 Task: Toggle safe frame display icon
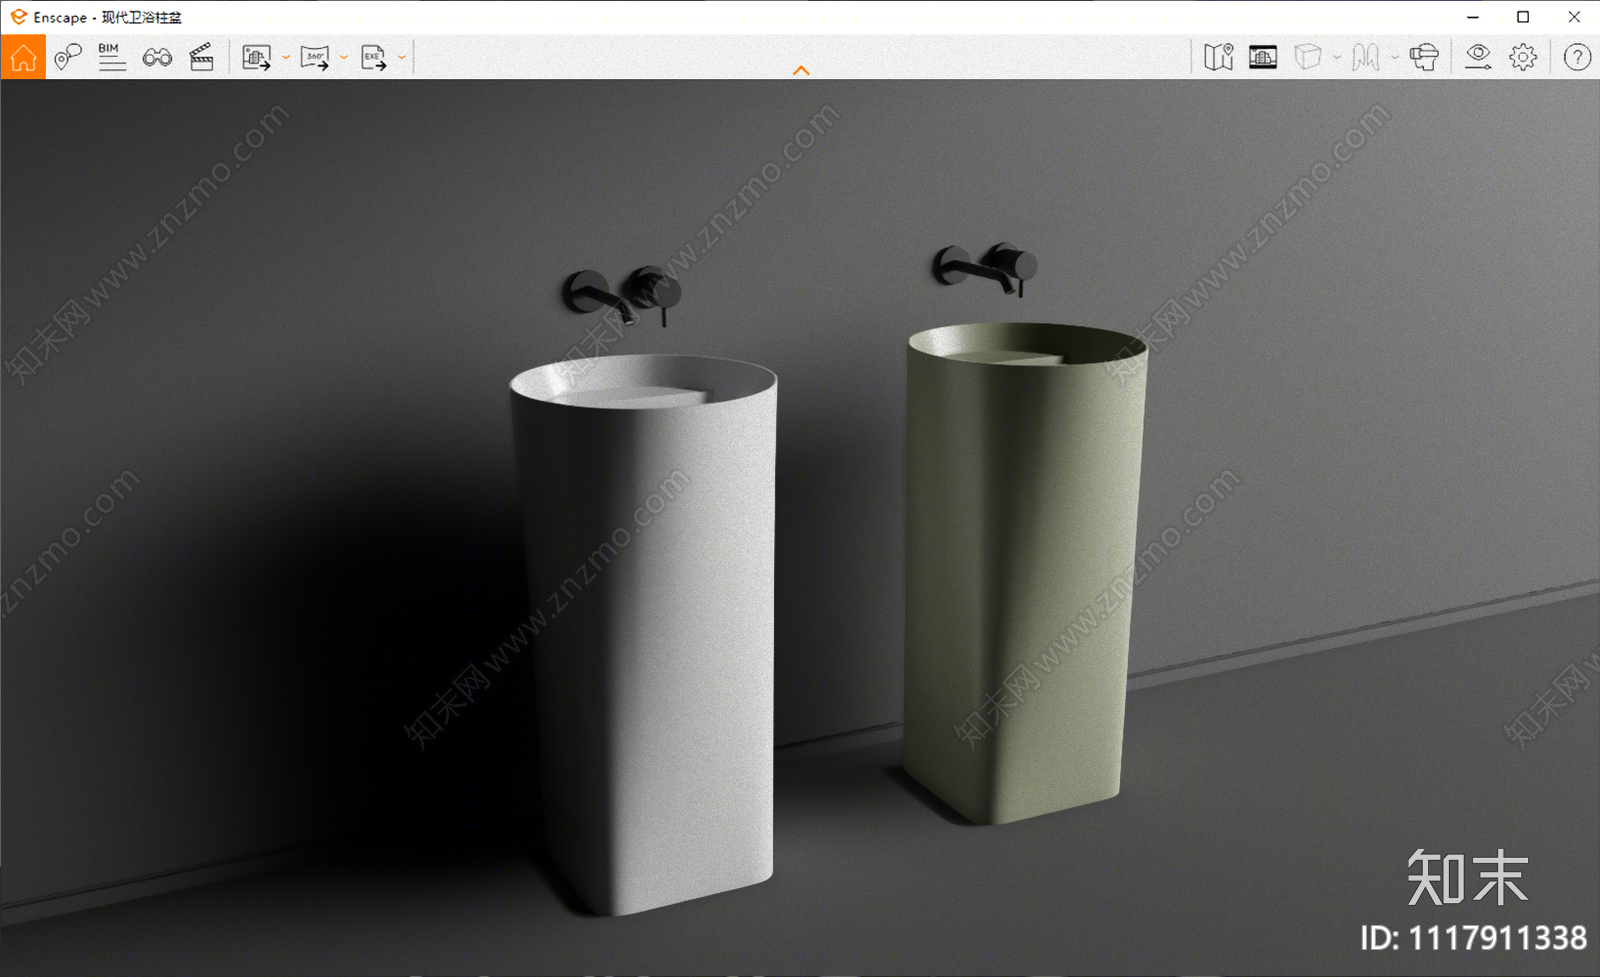click(1263, 57)
